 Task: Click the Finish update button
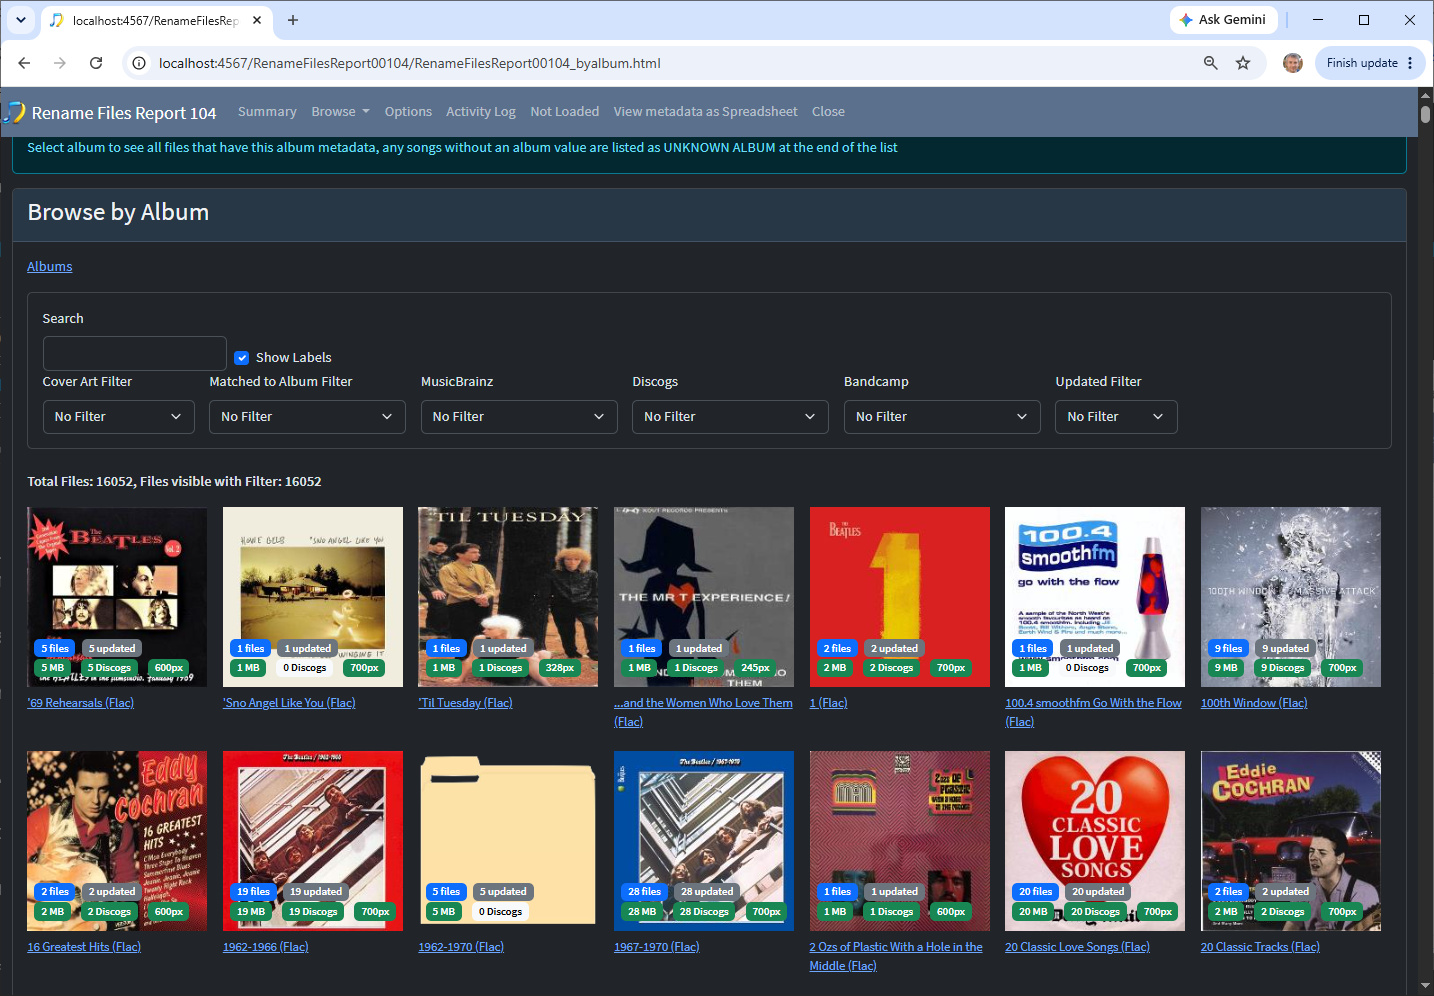[x=1370, y=63]
